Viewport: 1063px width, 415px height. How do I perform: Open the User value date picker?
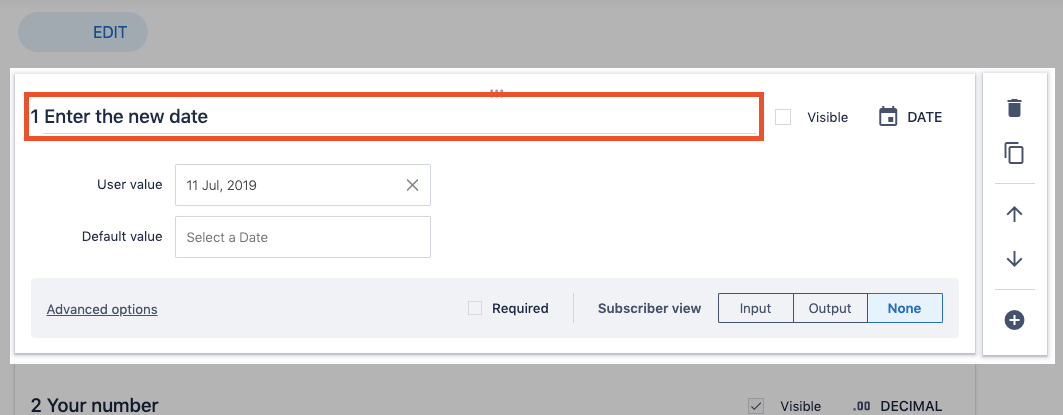[x=290, y=185]
